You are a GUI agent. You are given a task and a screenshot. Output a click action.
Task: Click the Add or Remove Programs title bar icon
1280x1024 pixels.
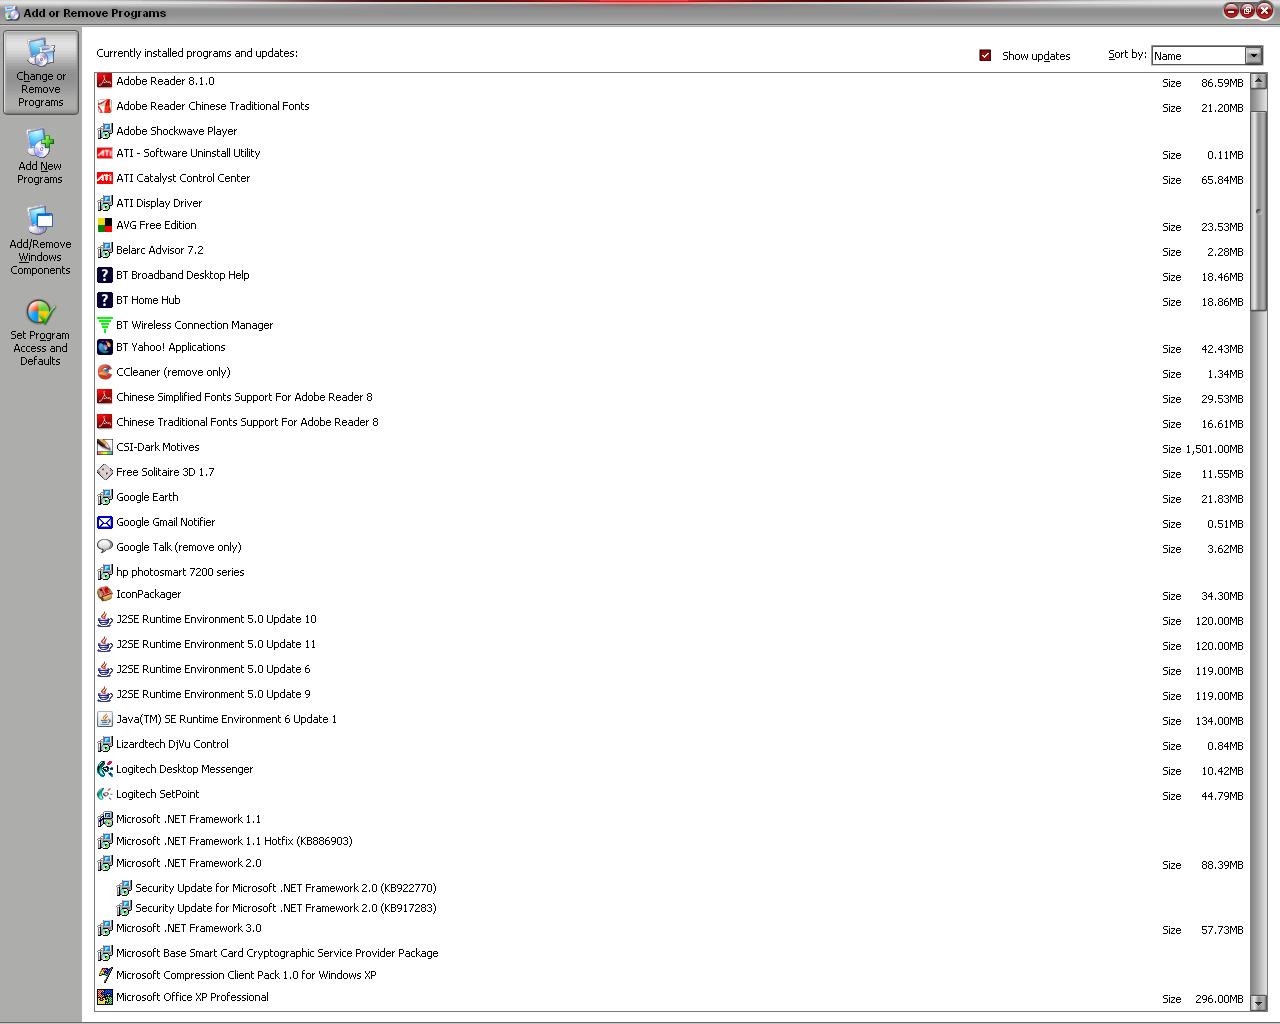click(x=12, y=13)
